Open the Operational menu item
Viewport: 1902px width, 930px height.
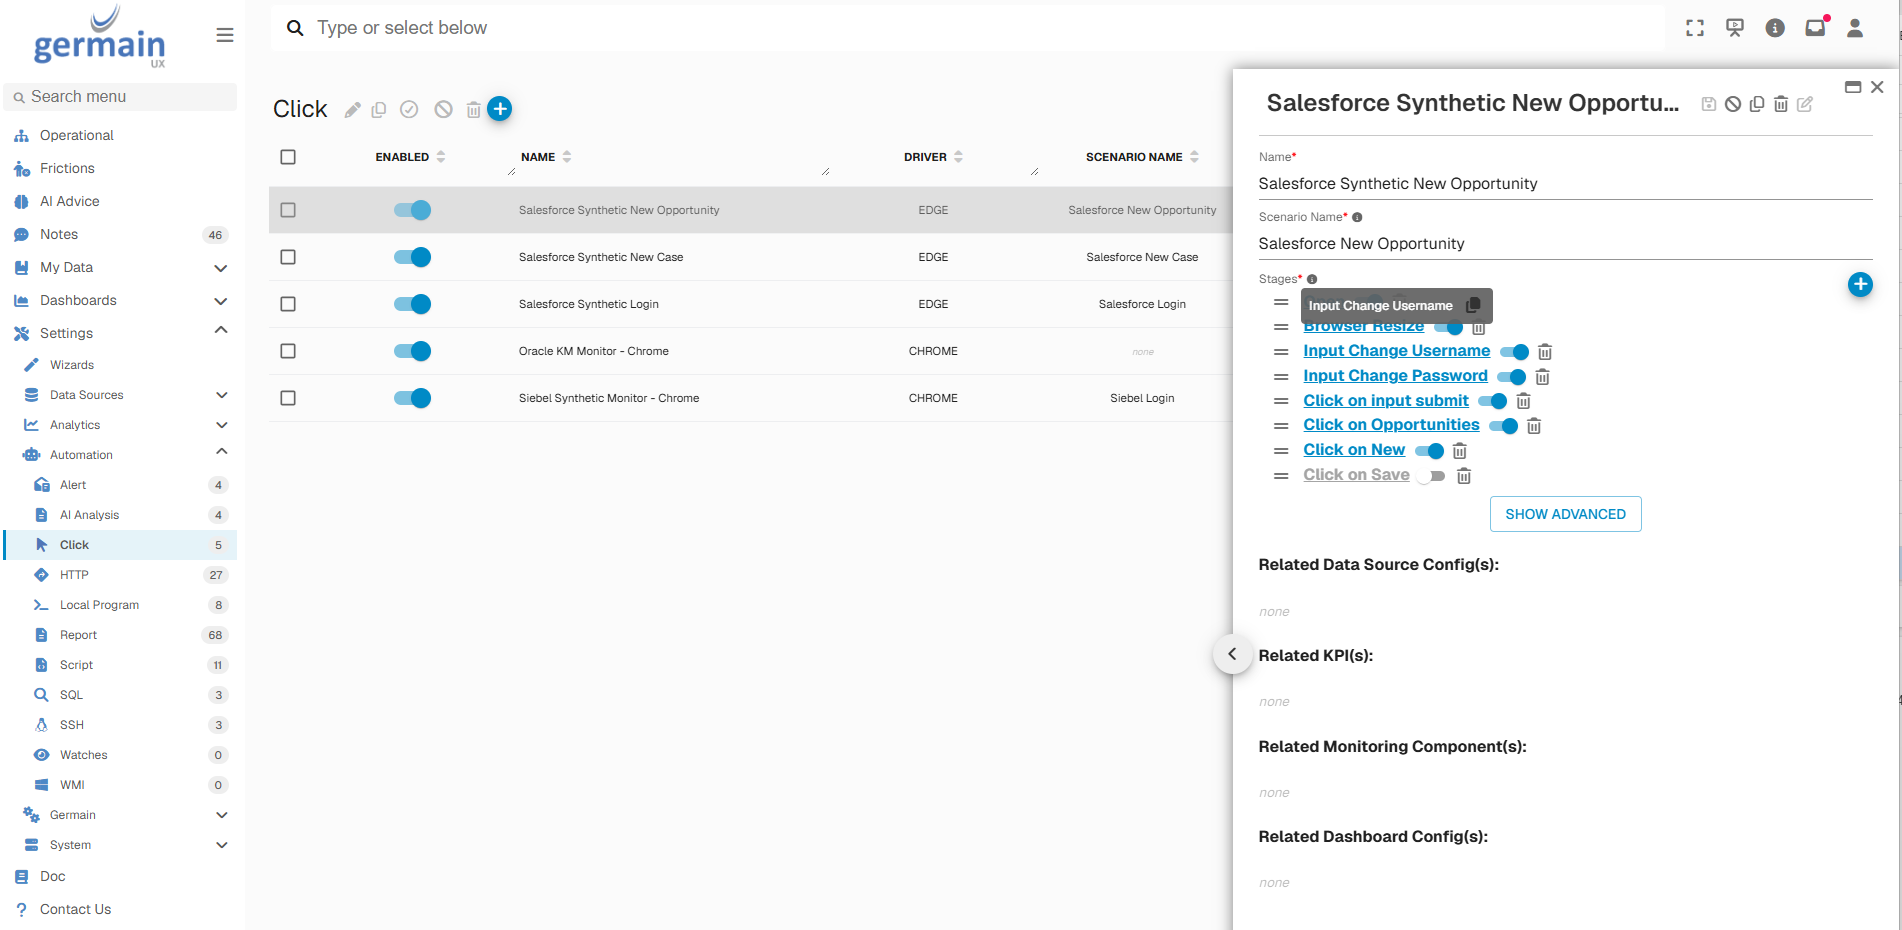pyautogui.click(x=77, y=135)
